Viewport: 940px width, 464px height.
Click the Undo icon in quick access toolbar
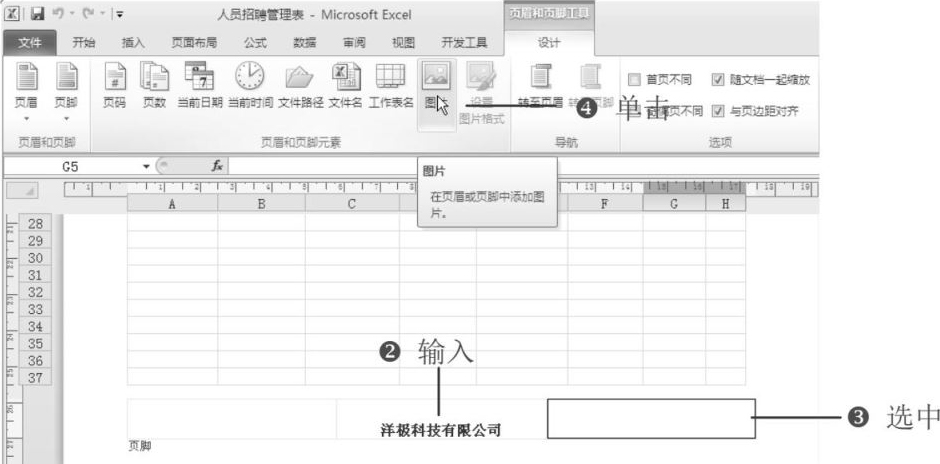click(59, 14)
